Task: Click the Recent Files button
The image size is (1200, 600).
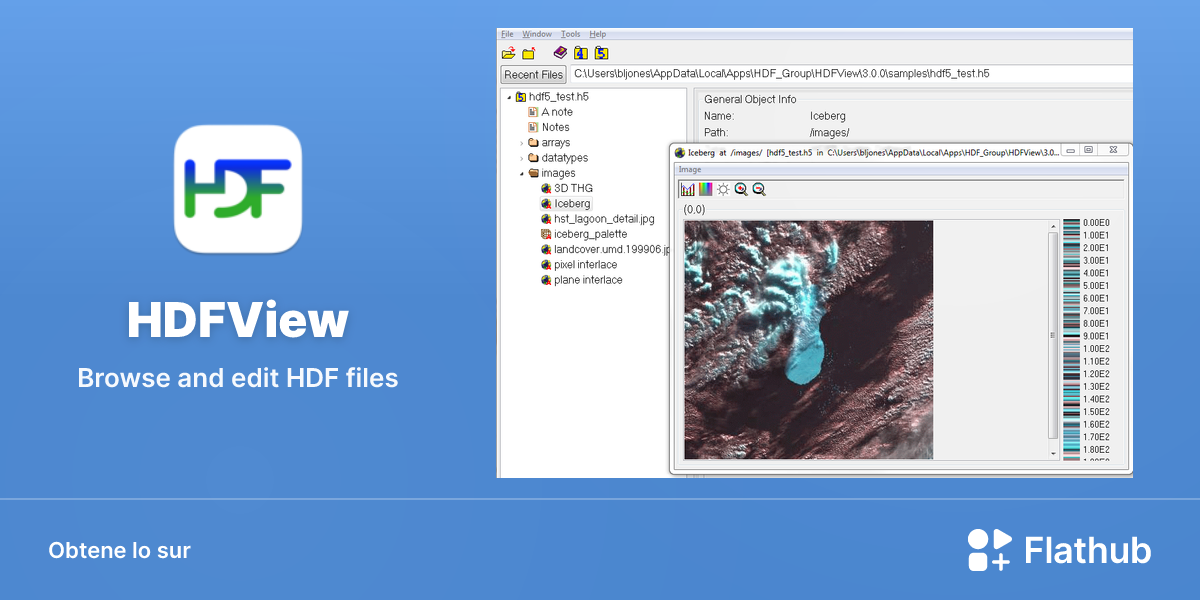Action: pos(534,74)
